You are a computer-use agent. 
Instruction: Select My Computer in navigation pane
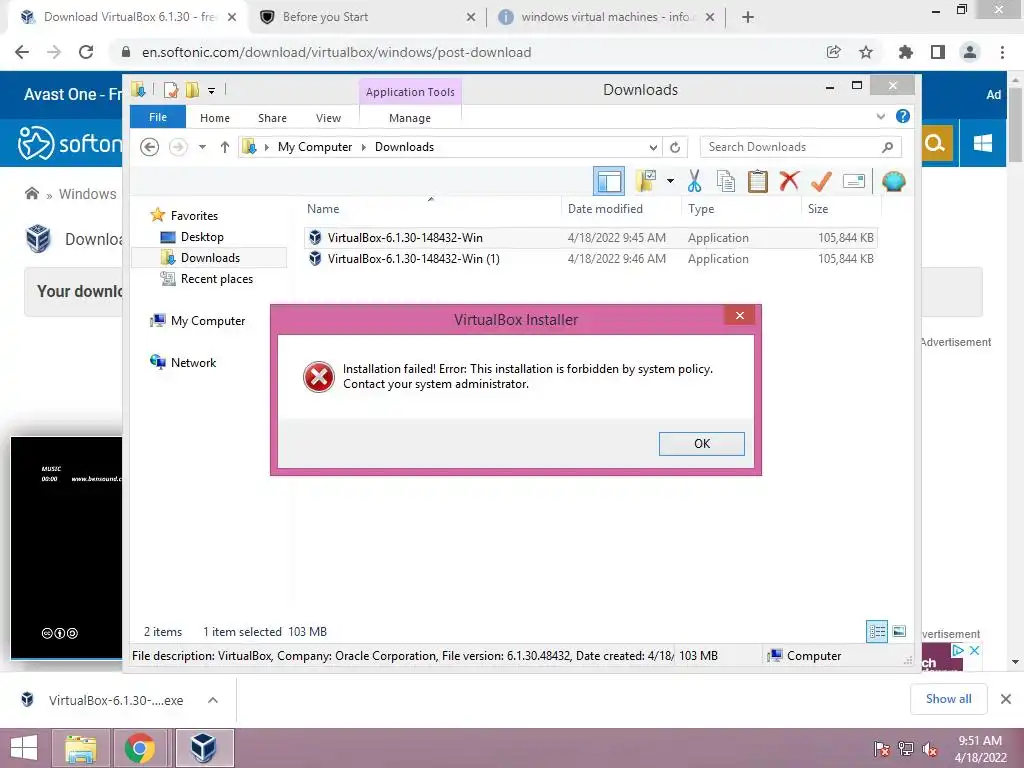pyautogui.click(x=208, y=321)
